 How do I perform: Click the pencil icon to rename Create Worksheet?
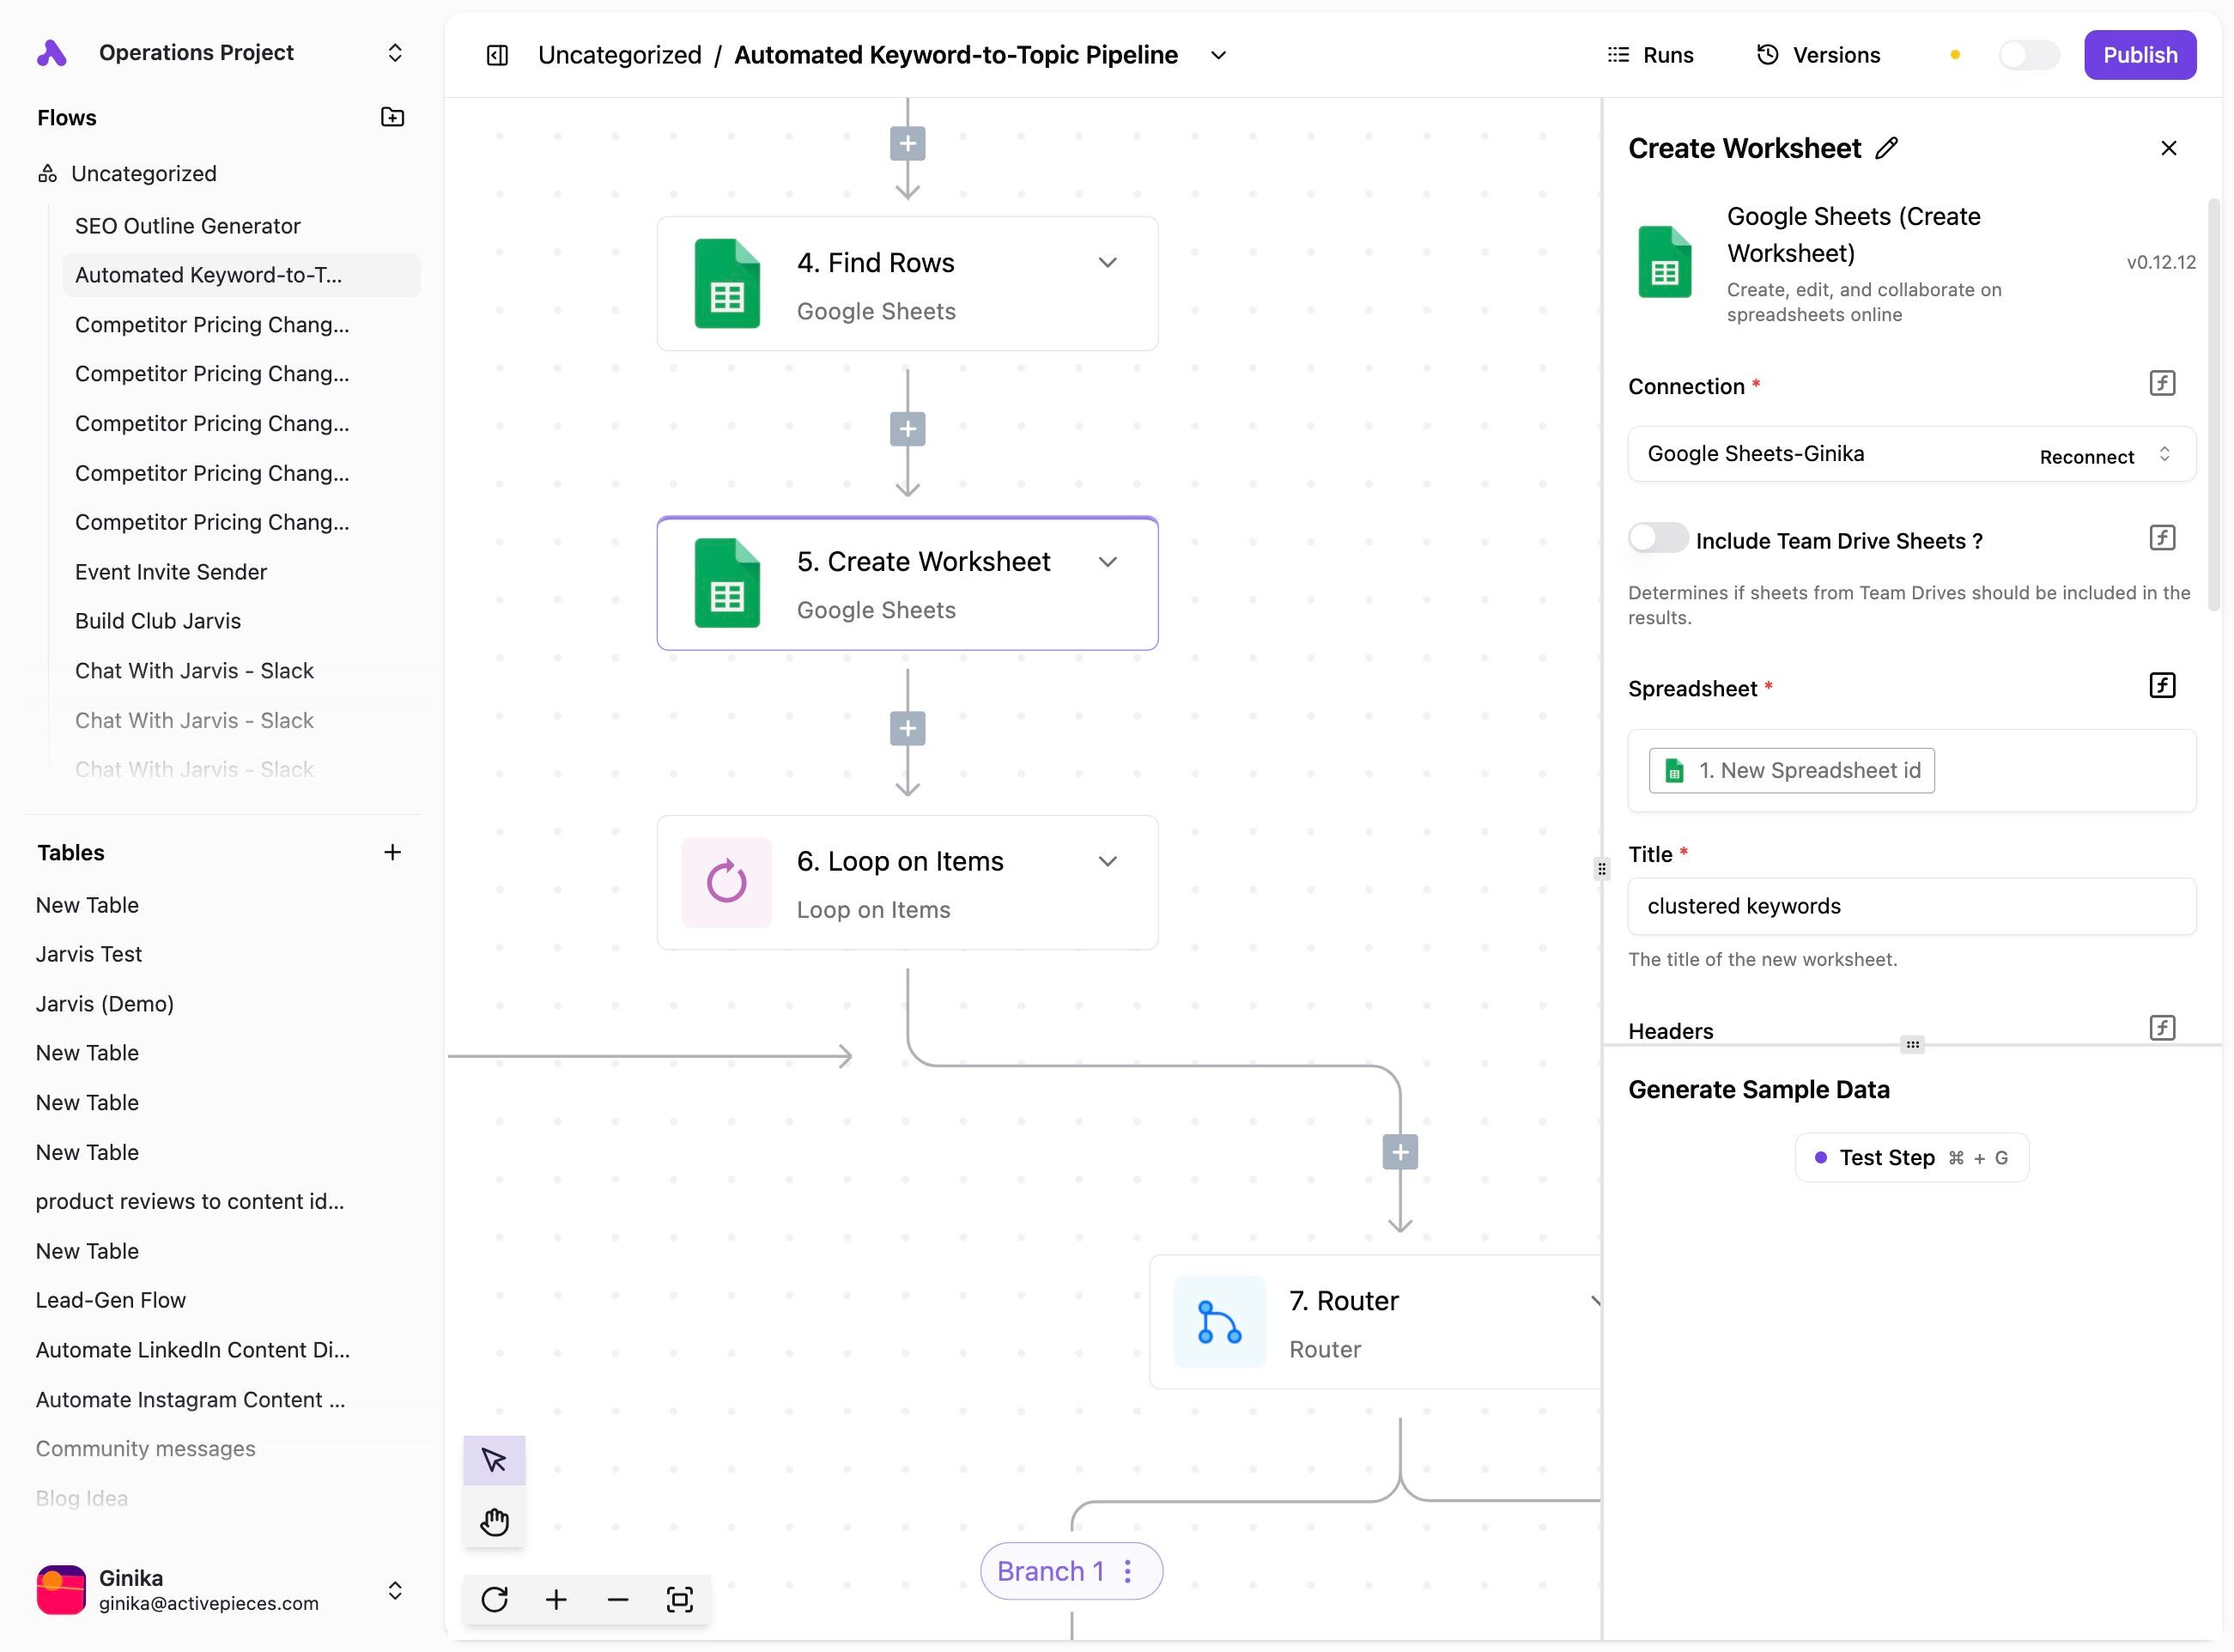(1886, 148)
